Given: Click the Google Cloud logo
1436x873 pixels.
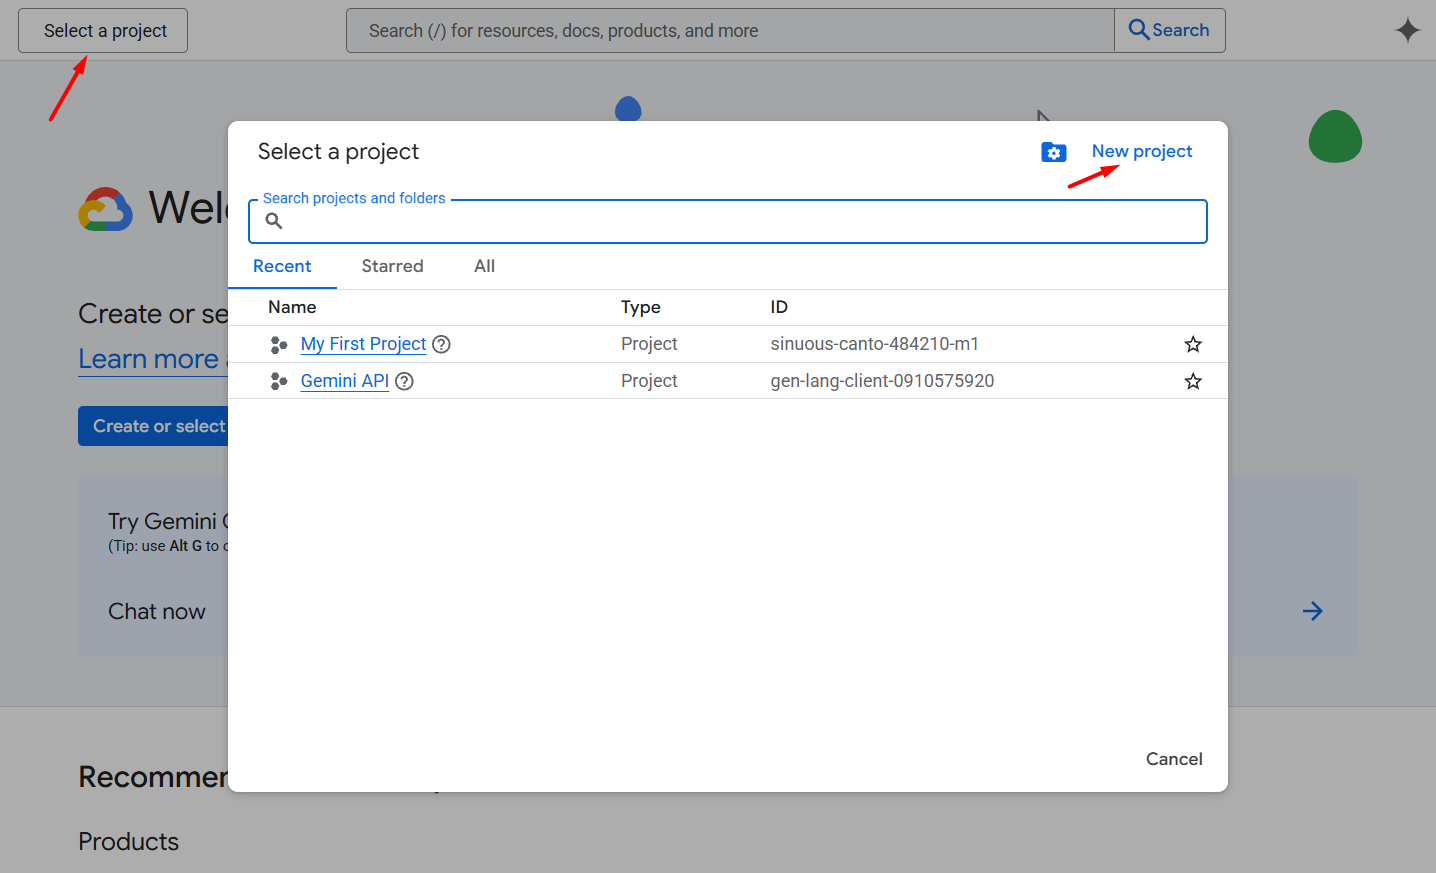Looking at the screenshot, I should (106, 209).
